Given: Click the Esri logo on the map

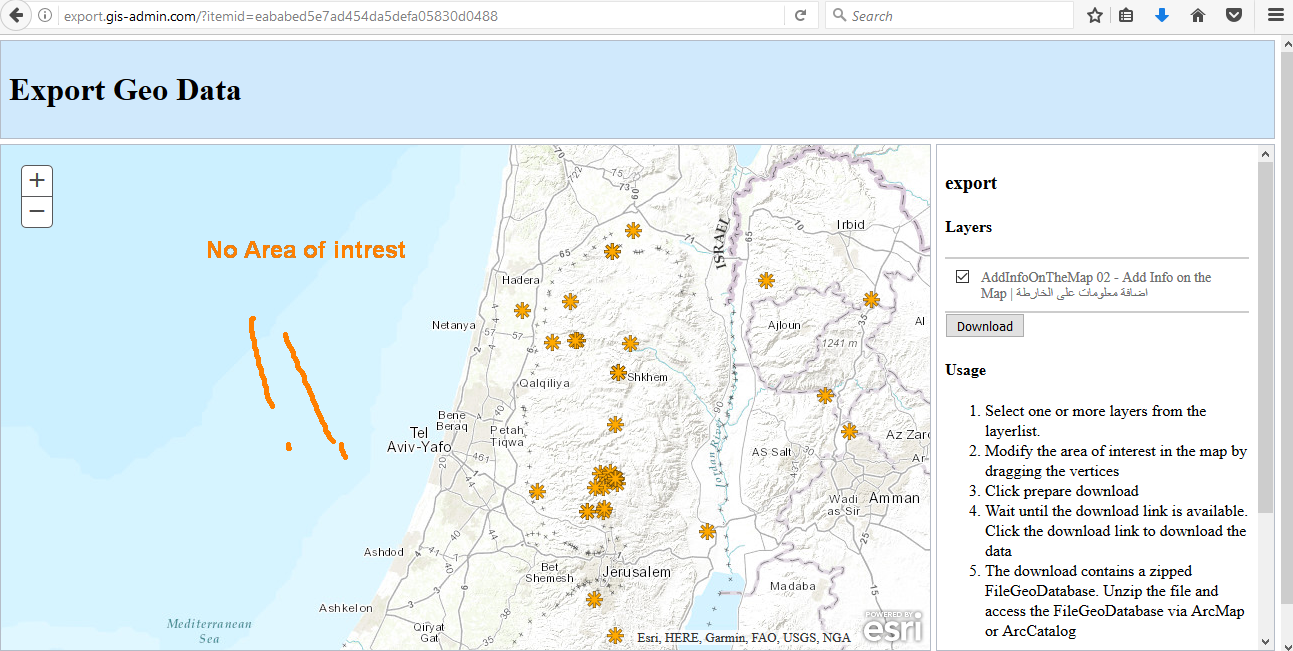Looking at the screenshot, I should click(893, 627).
